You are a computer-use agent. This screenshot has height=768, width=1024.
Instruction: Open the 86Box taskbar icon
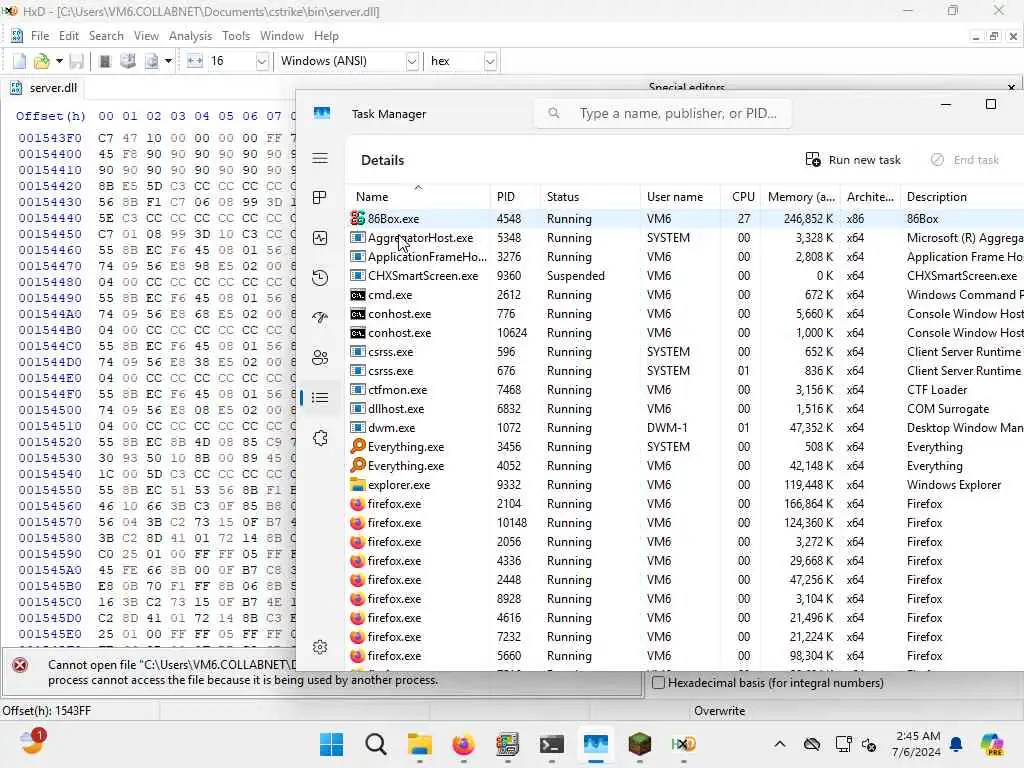coord(507,744)
